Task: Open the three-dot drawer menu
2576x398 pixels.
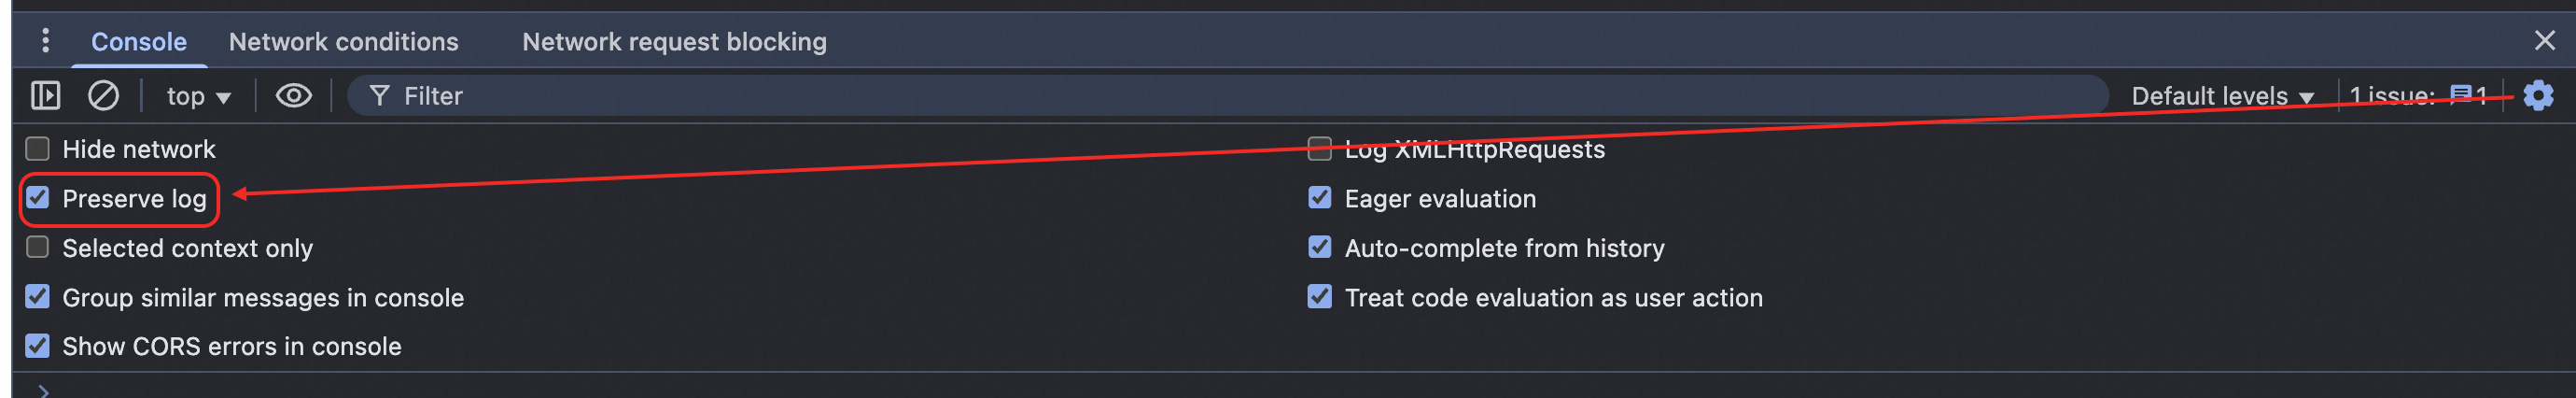Action: [x=45, y=40]
